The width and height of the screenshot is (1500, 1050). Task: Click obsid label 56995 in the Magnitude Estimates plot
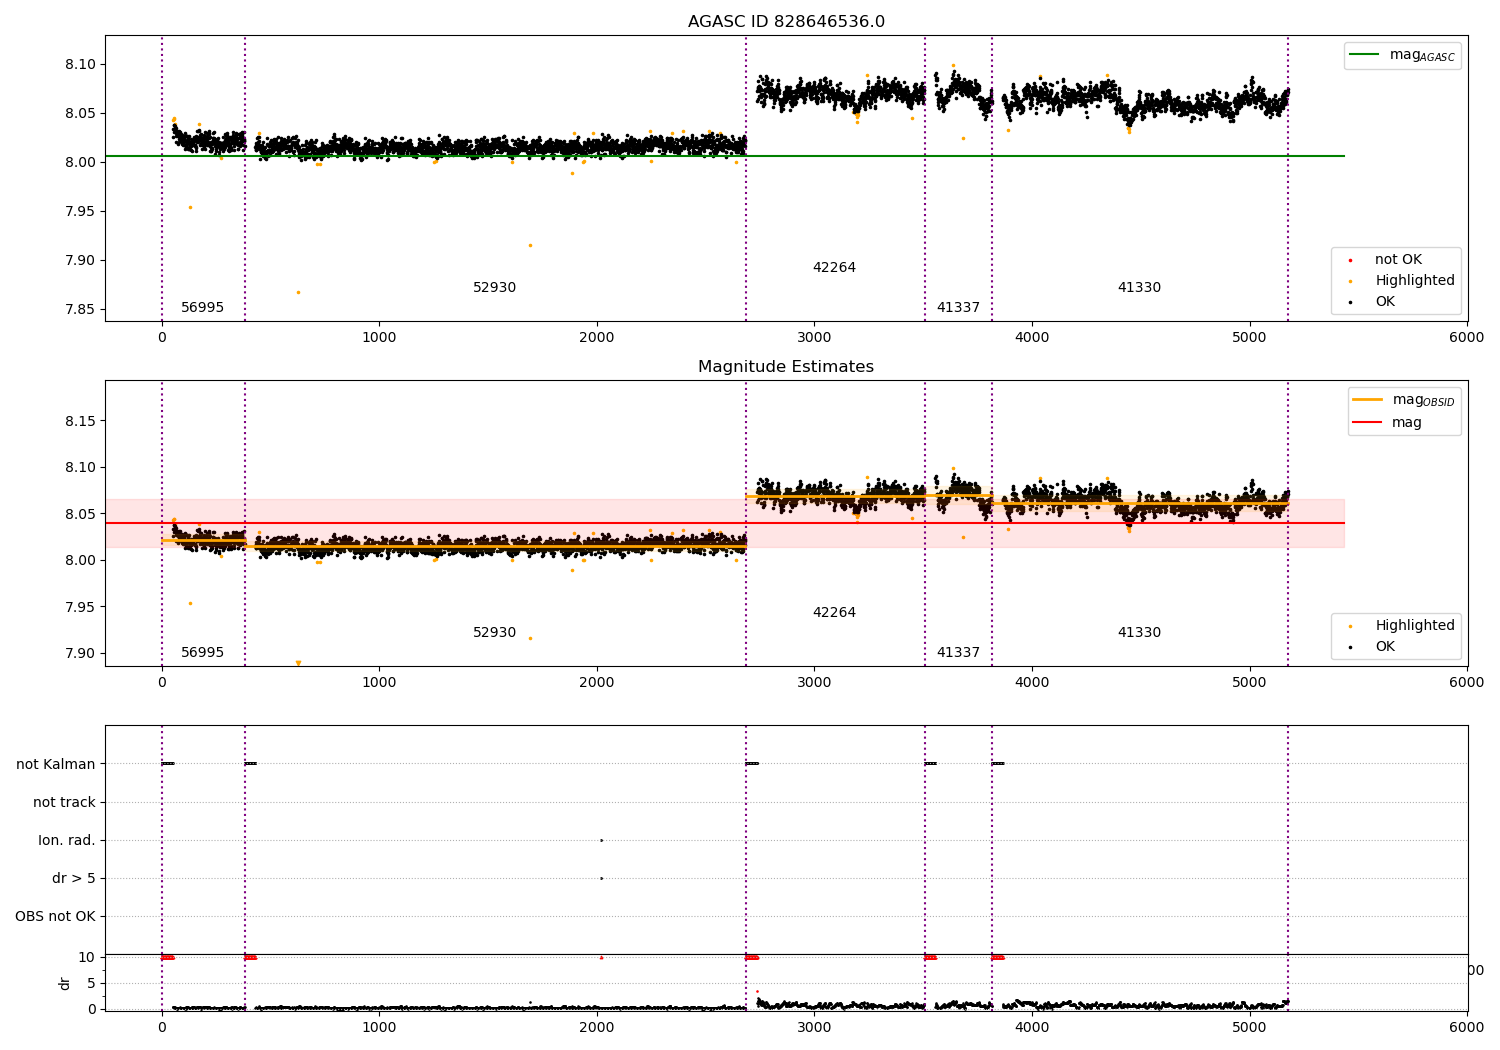pos(202,653)
